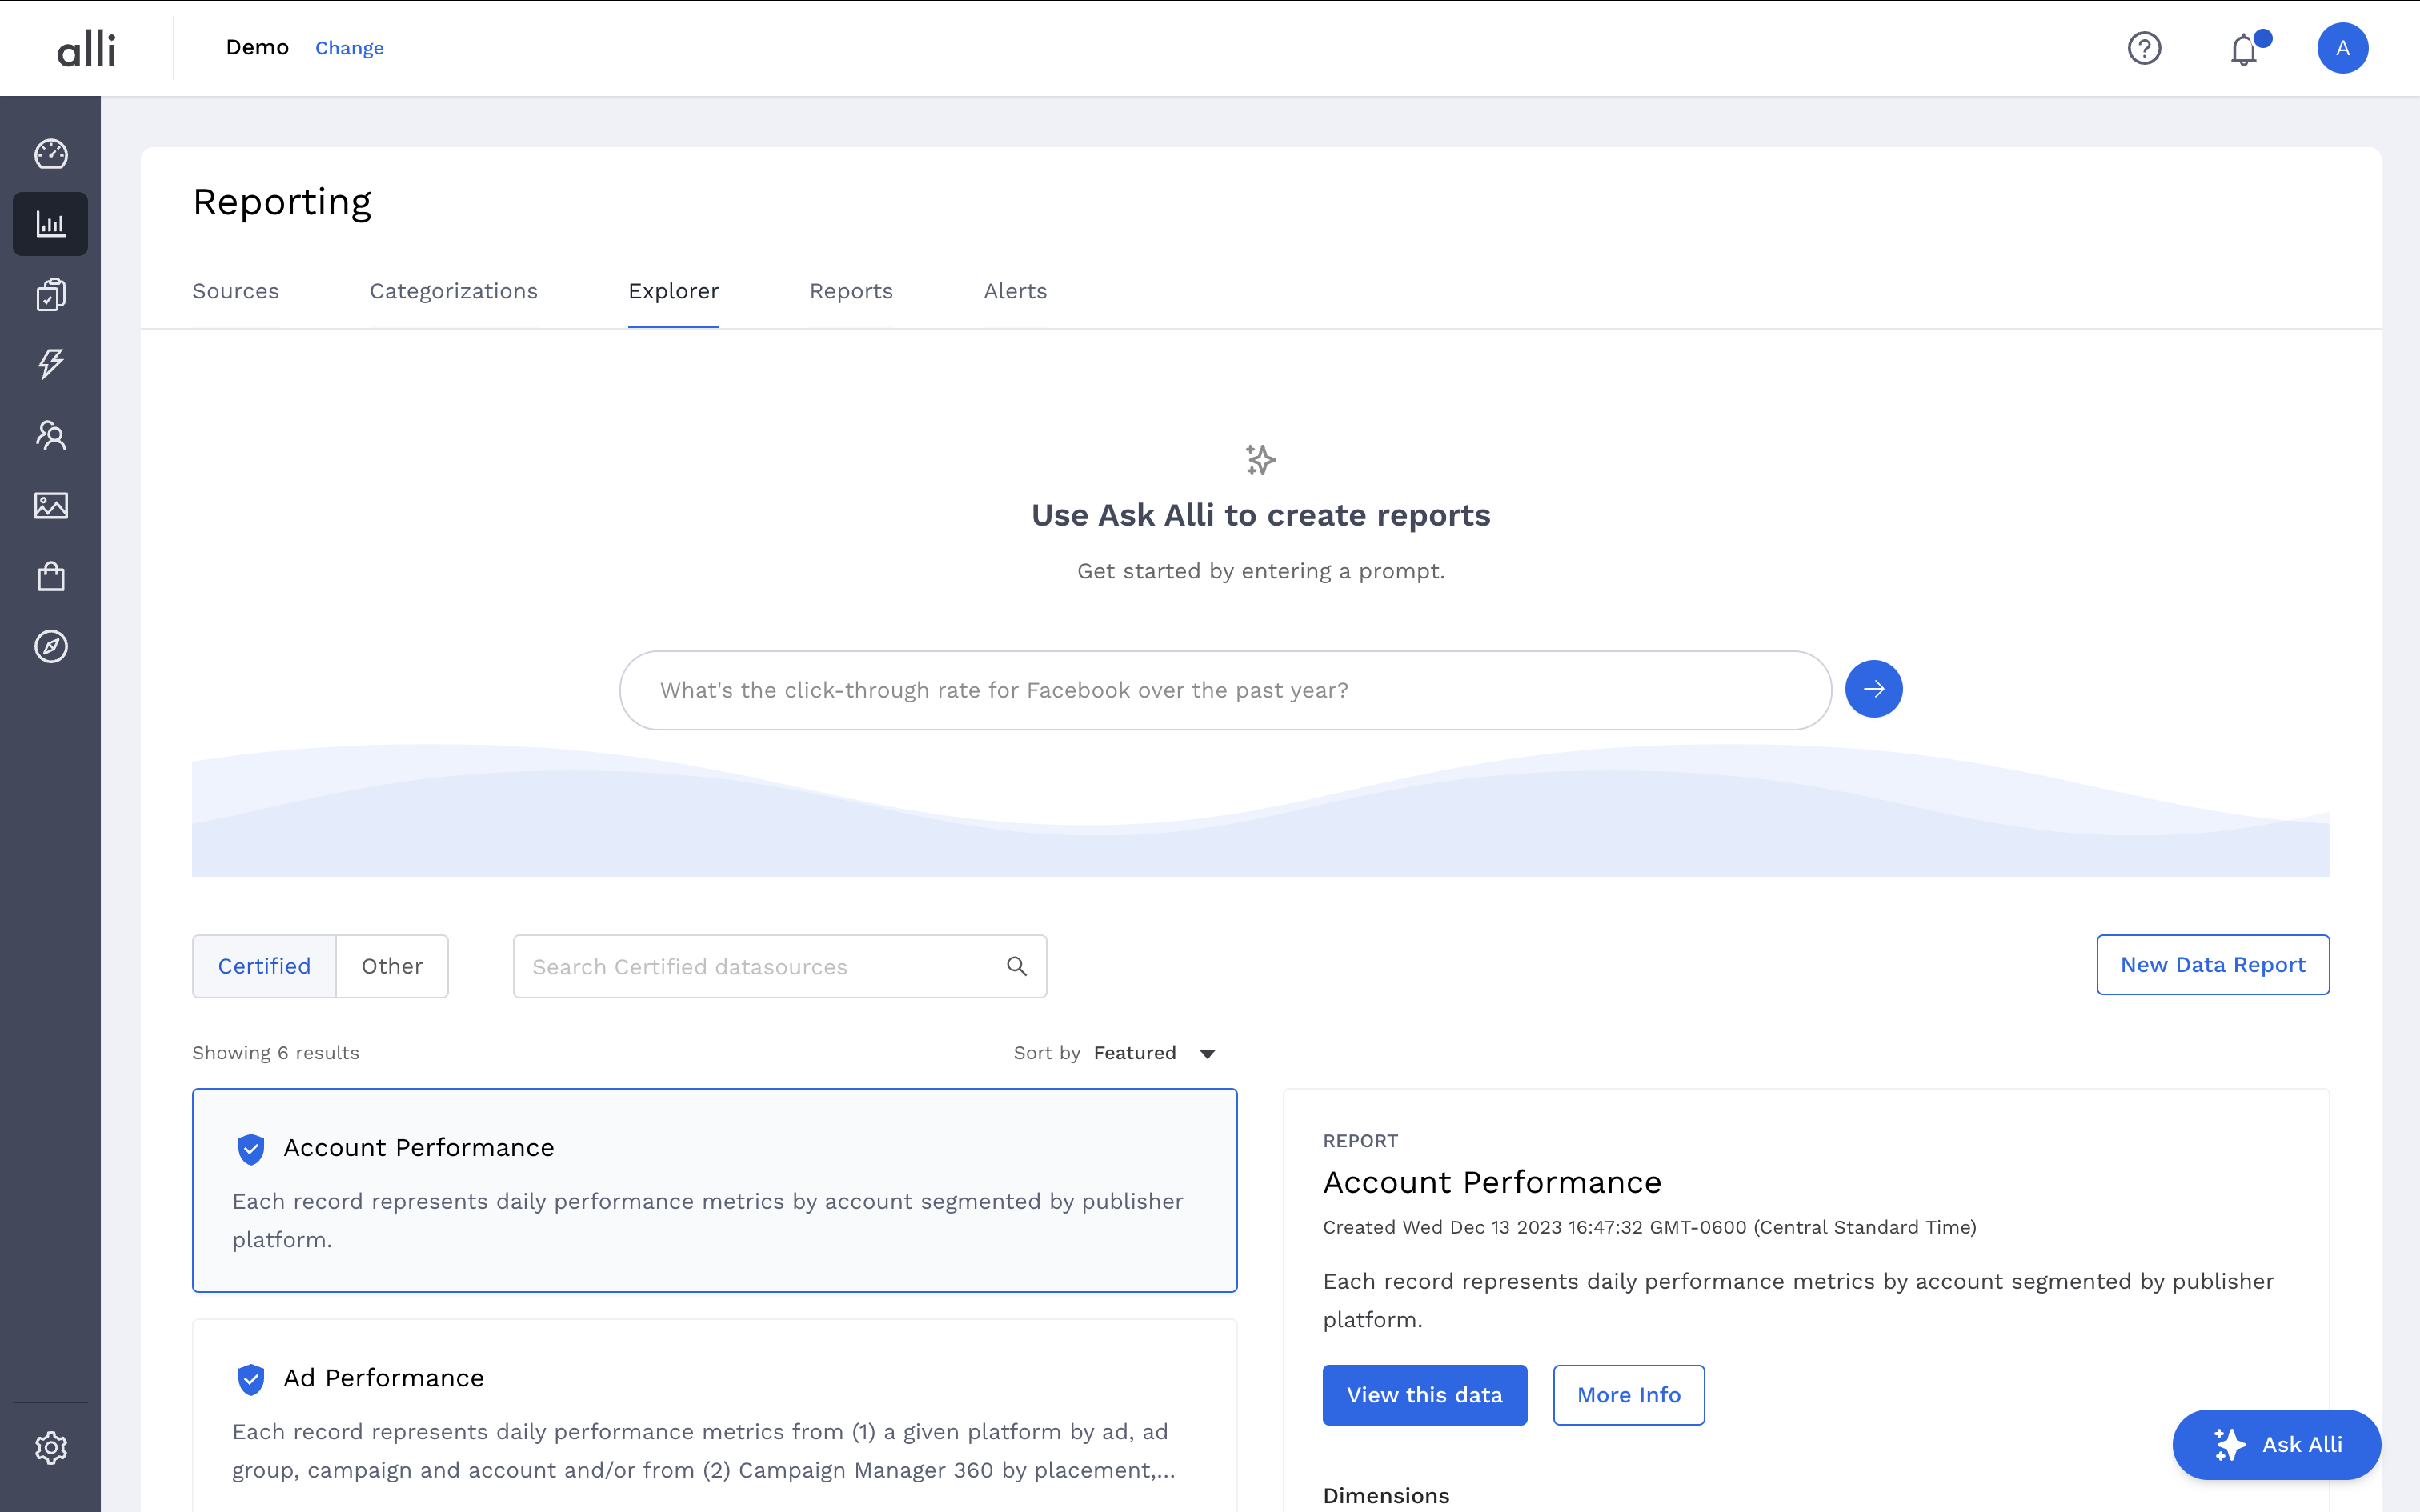Click the help question mark icon
The width and height of the screenshot is (2420, 1512).
(x=2144, y=48)
